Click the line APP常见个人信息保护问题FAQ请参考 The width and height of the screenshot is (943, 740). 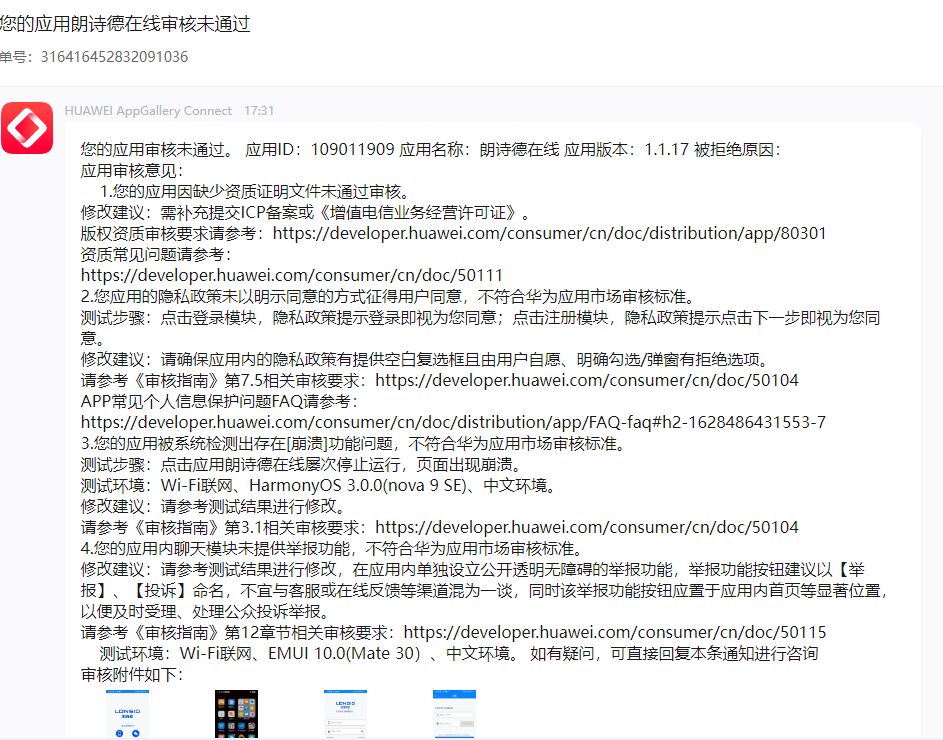tap(220, 401)
